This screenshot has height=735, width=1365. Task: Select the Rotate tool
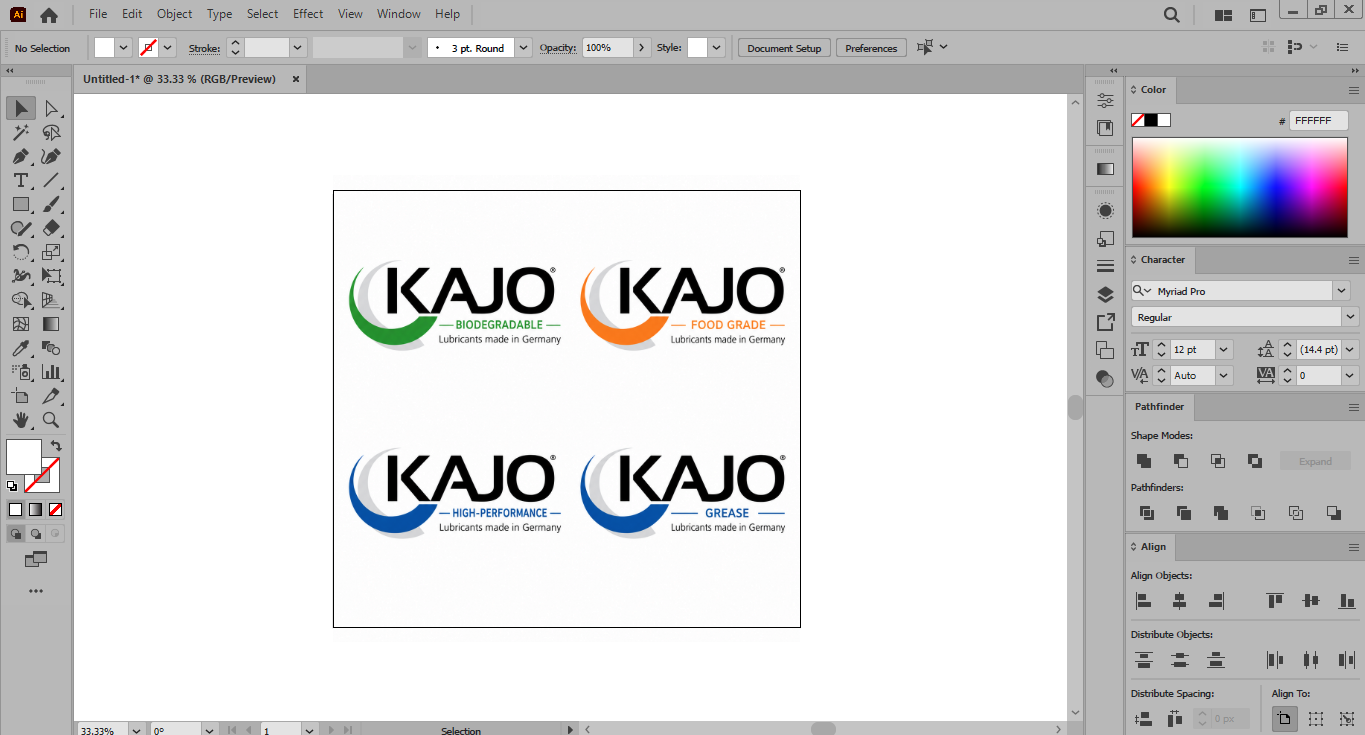click(21, 252)
